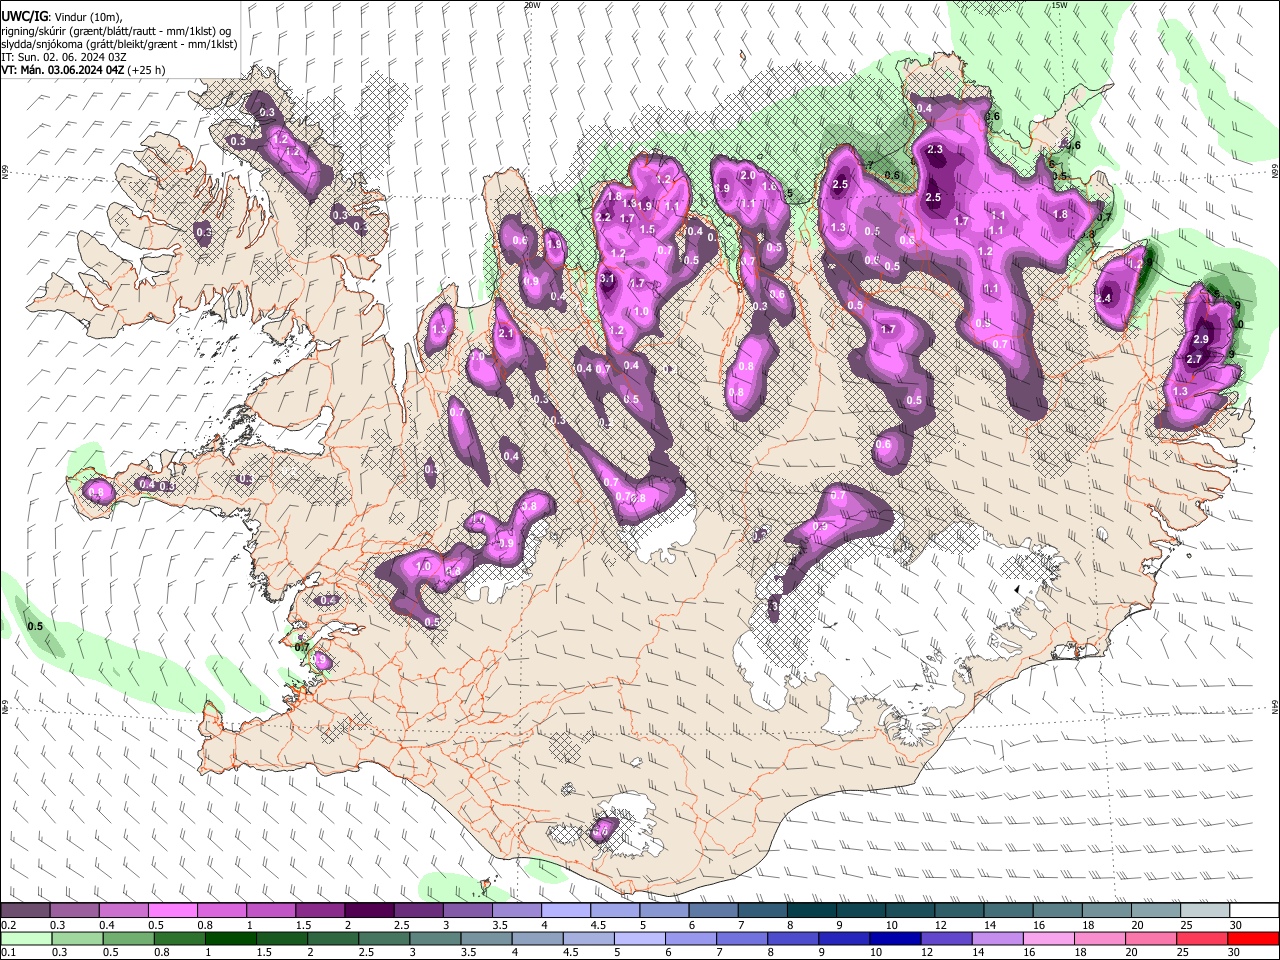Click the '4.5' label under the upper legend

click(x=598, y=926)
